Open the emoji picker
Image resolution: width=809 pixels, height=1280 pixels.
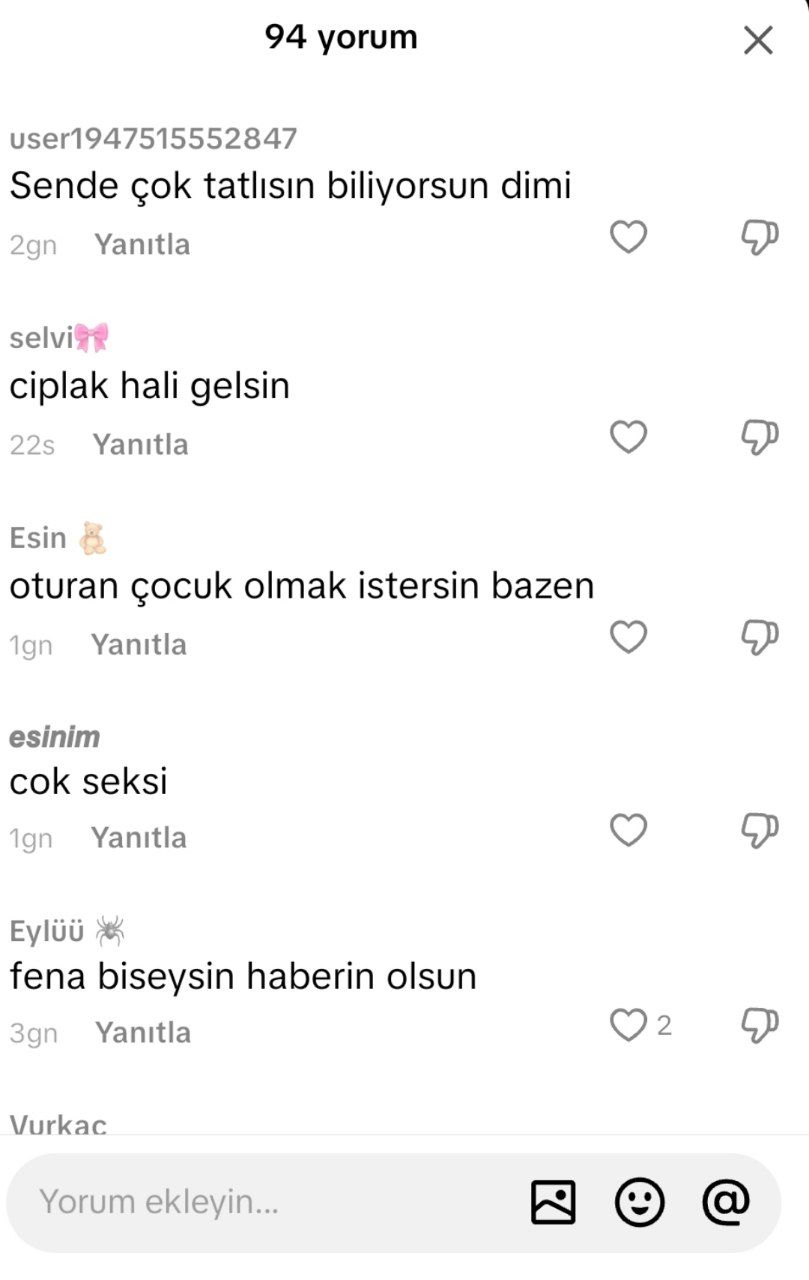click(x=640, y=1202)
